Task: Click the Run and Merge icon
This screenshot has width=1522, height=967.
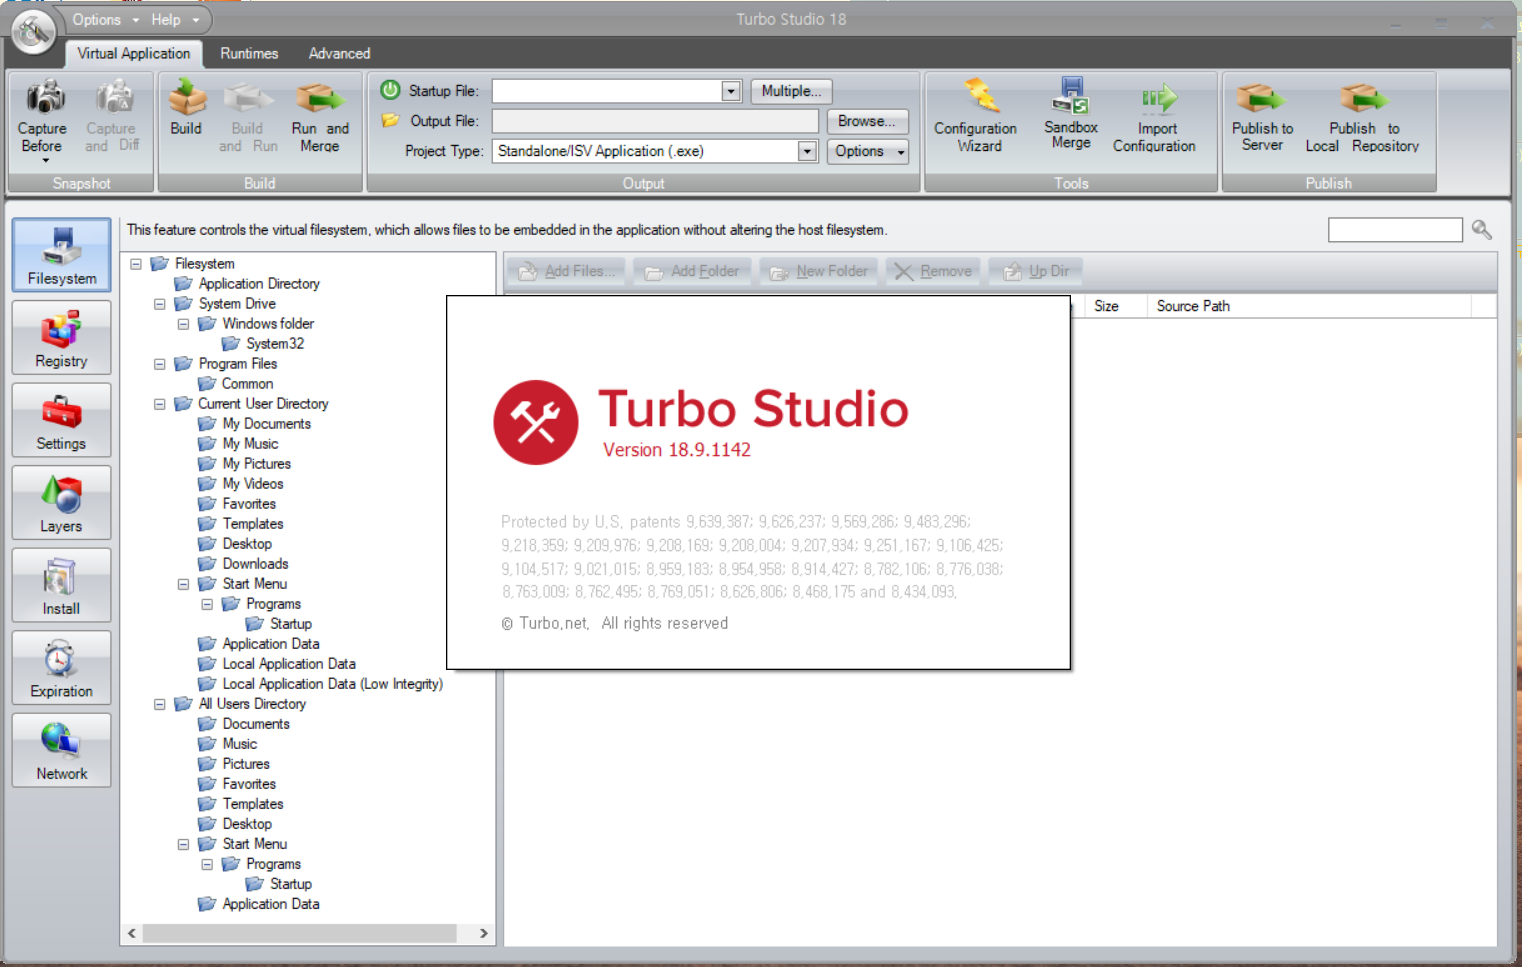Action: pyautogui.click(x=319, y=98)
